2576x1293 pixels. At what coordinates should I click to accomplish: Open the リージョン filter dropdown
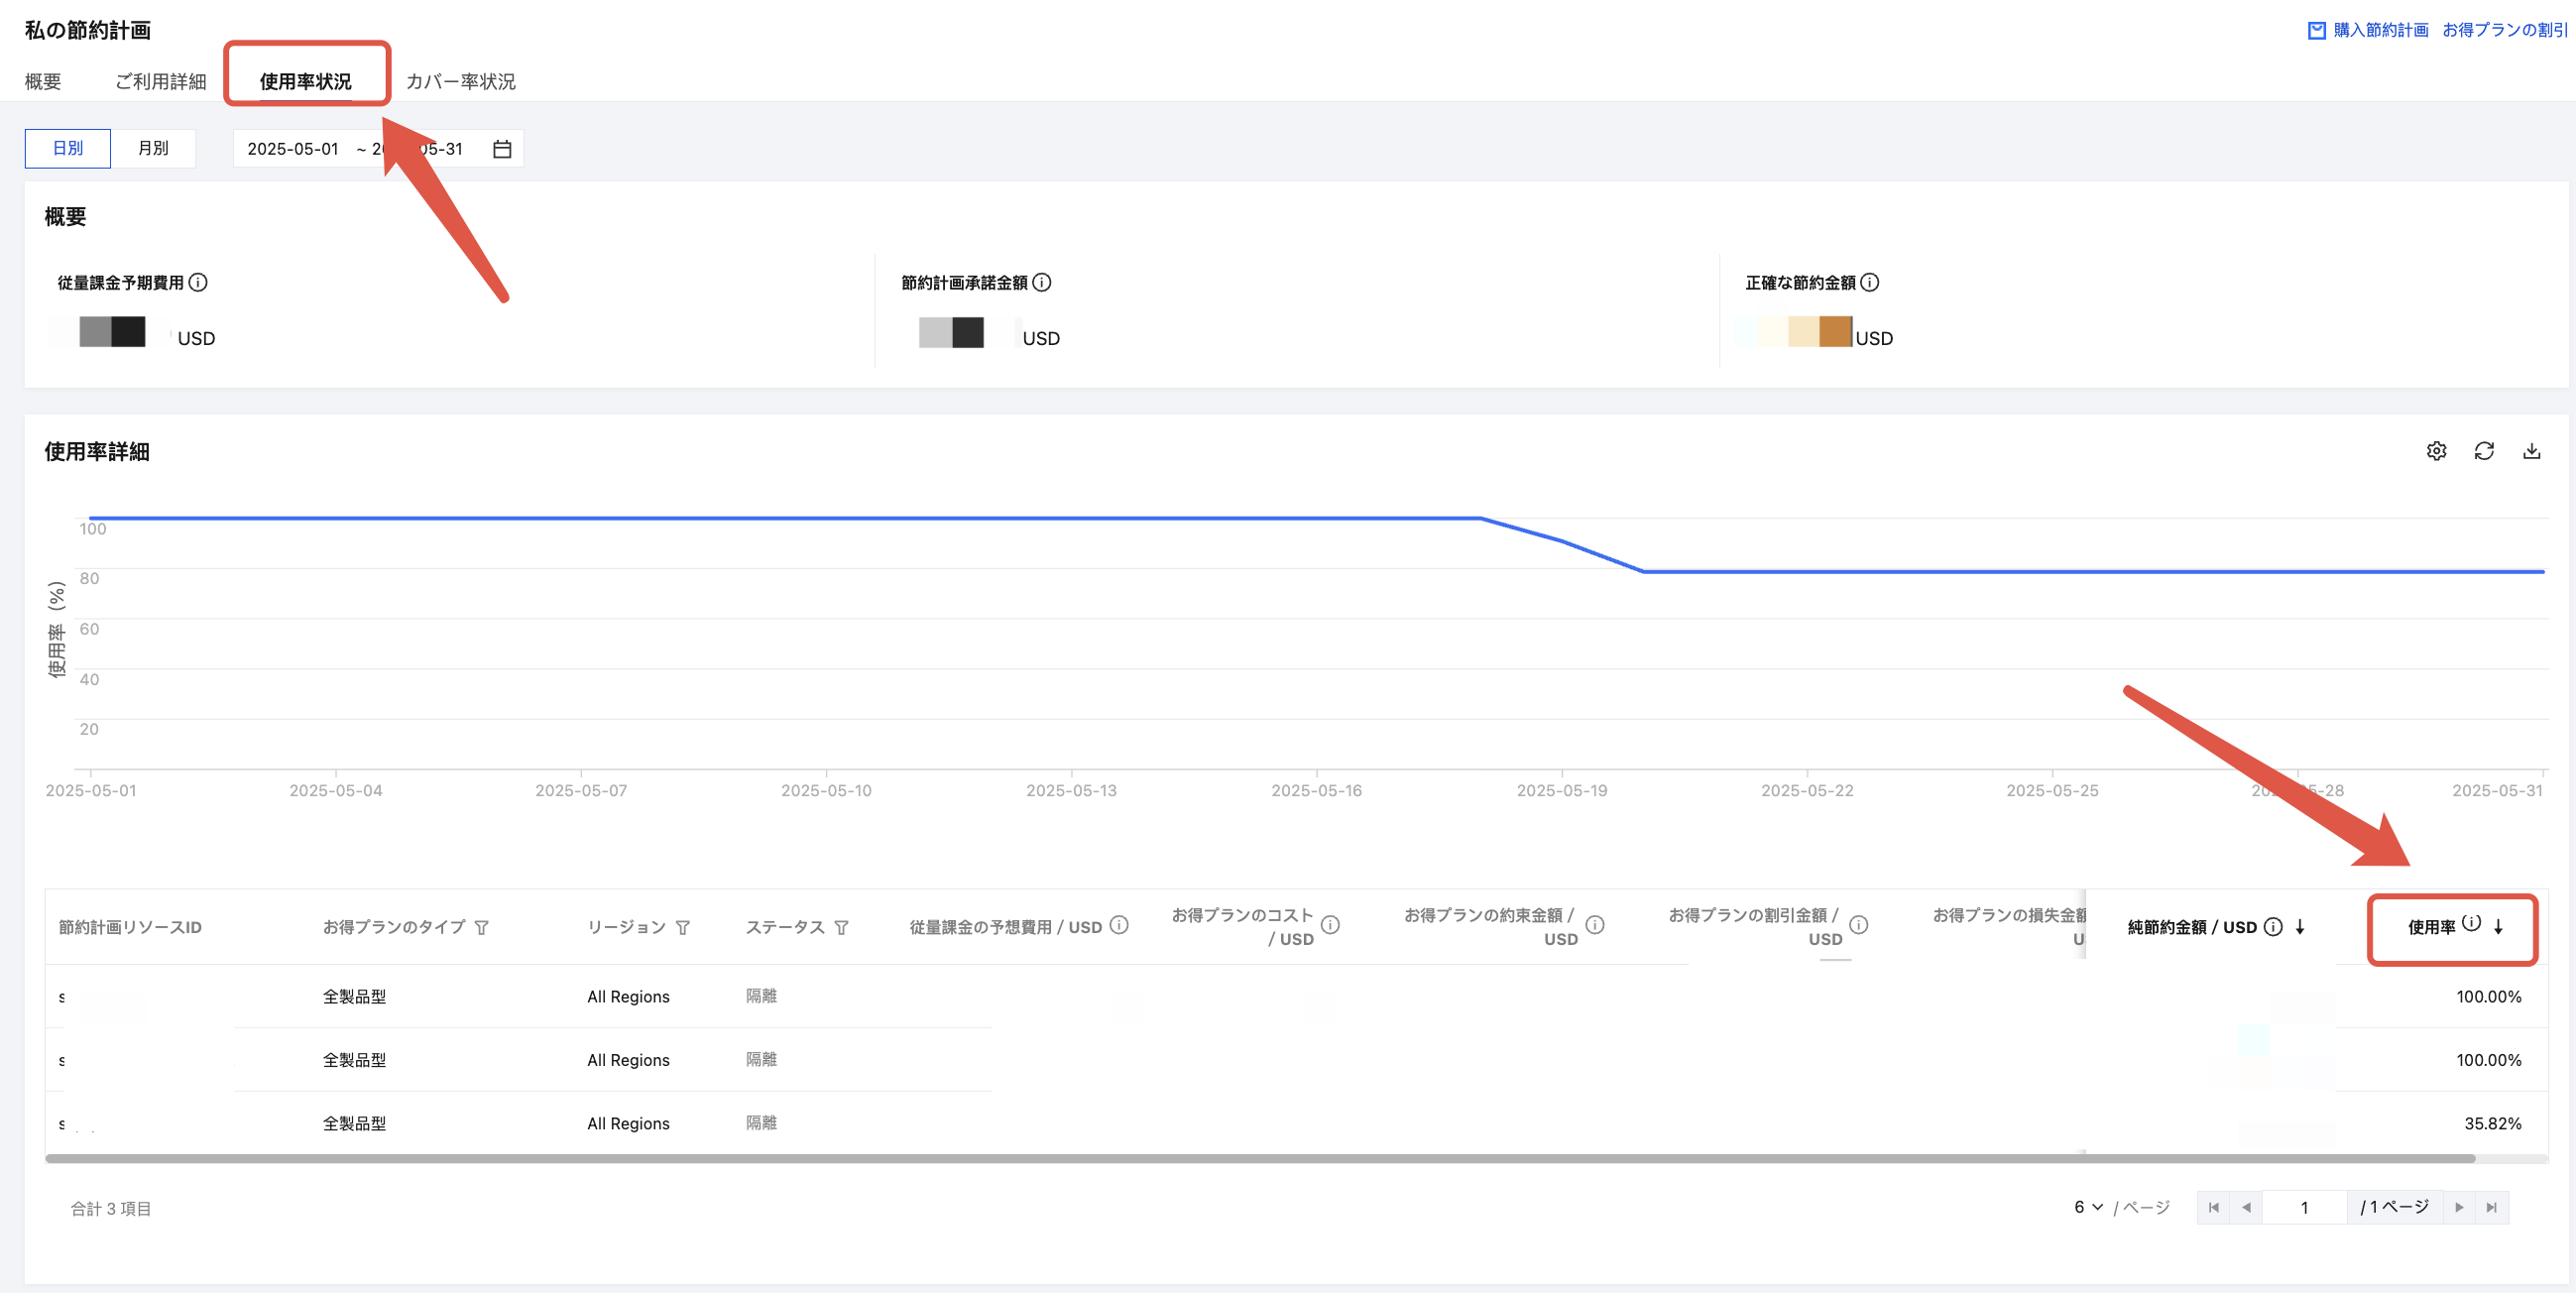(683, 928)
